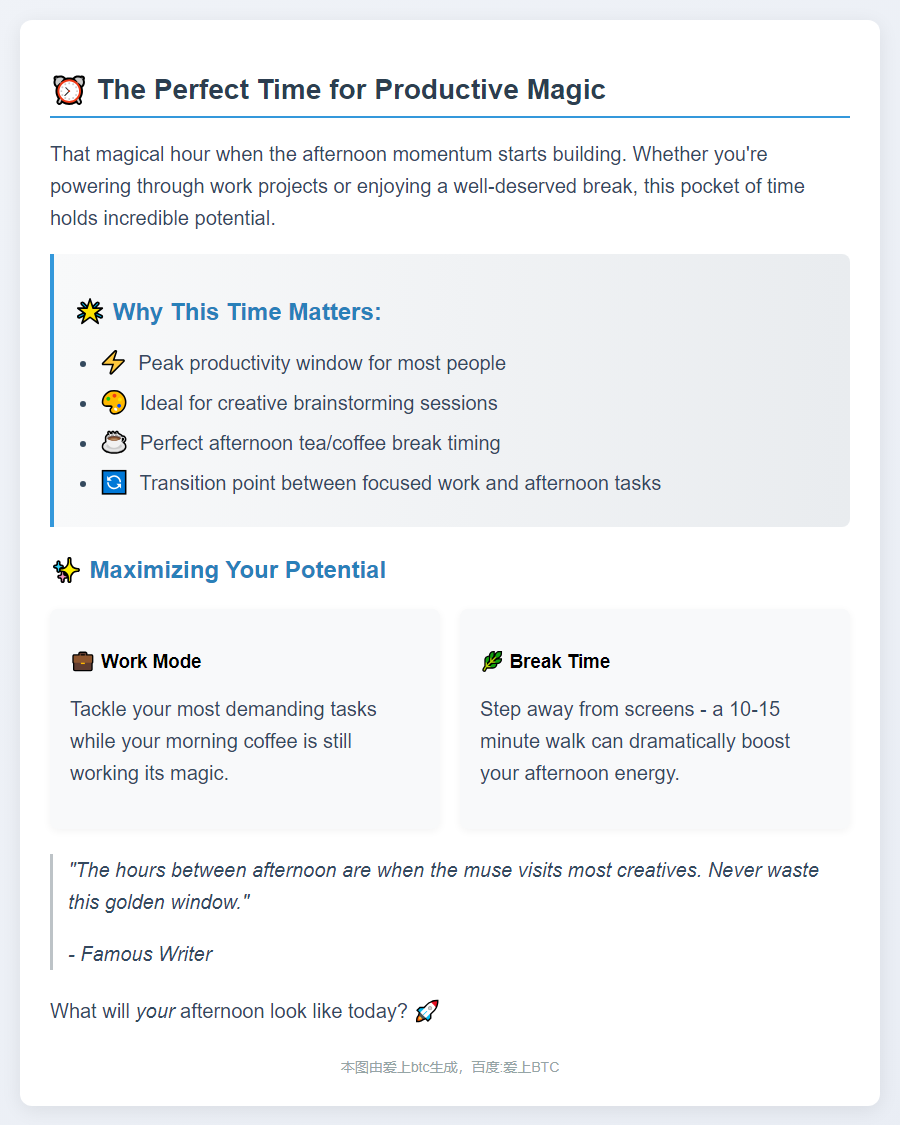Select the Work Mode card title
This screenshot has height=1125, width=900.
pyautogui.click(x=151, y=661)
